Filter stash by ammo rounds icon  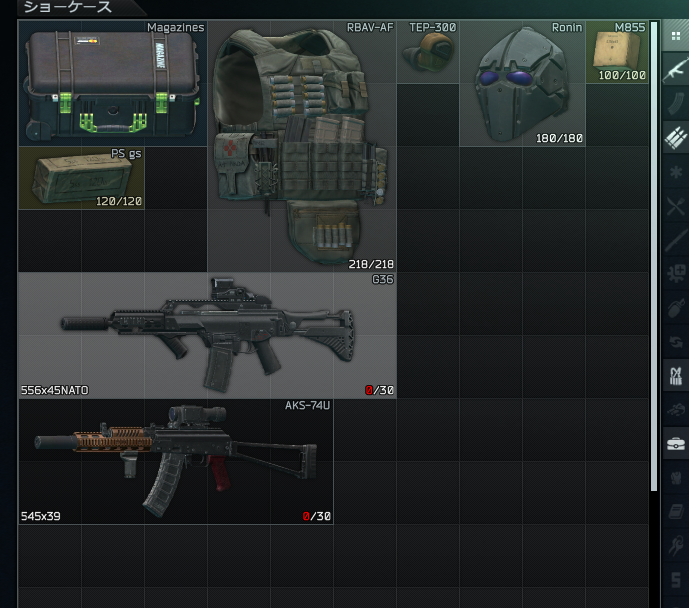tap(676, 138)
